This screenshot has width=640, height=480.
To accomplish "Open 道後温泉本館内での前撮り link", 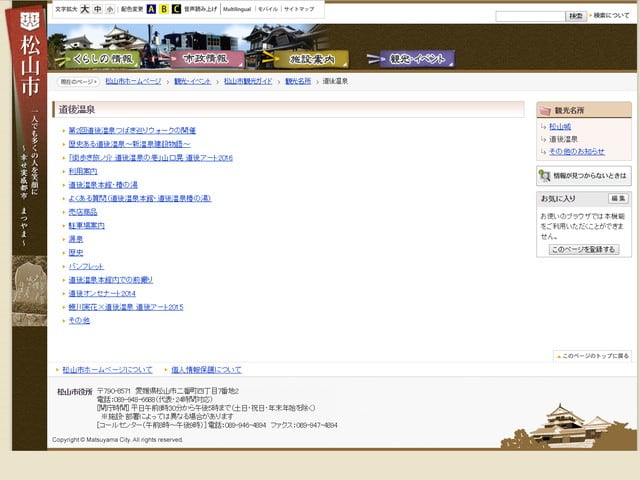I will [x=111, y=280].
